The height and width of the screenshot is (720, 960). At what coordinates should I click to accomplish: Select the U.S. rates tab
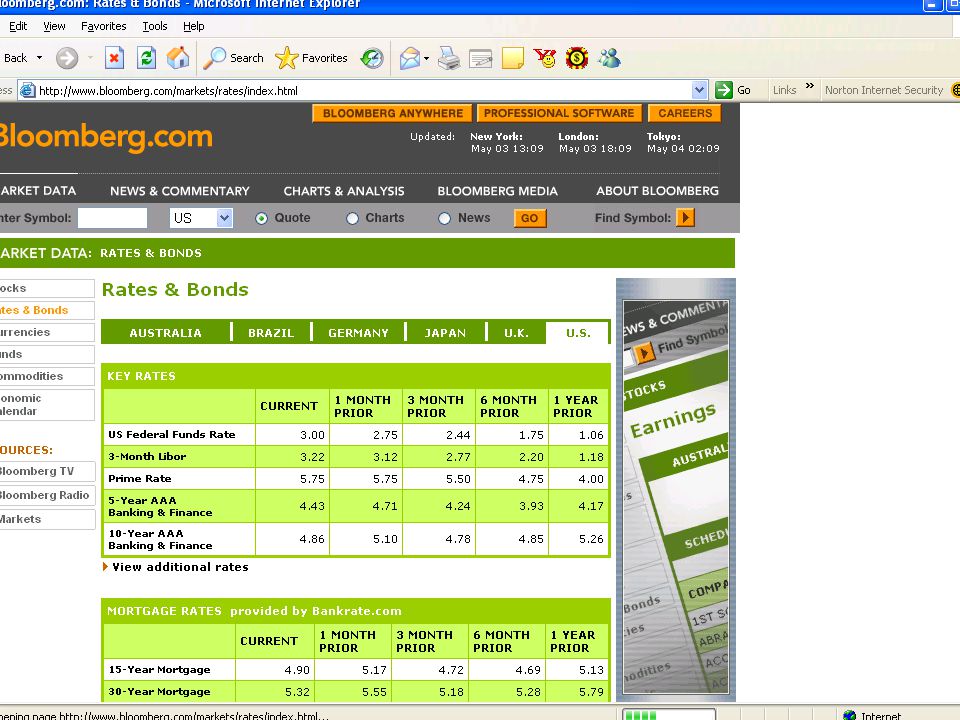point(578,332)
